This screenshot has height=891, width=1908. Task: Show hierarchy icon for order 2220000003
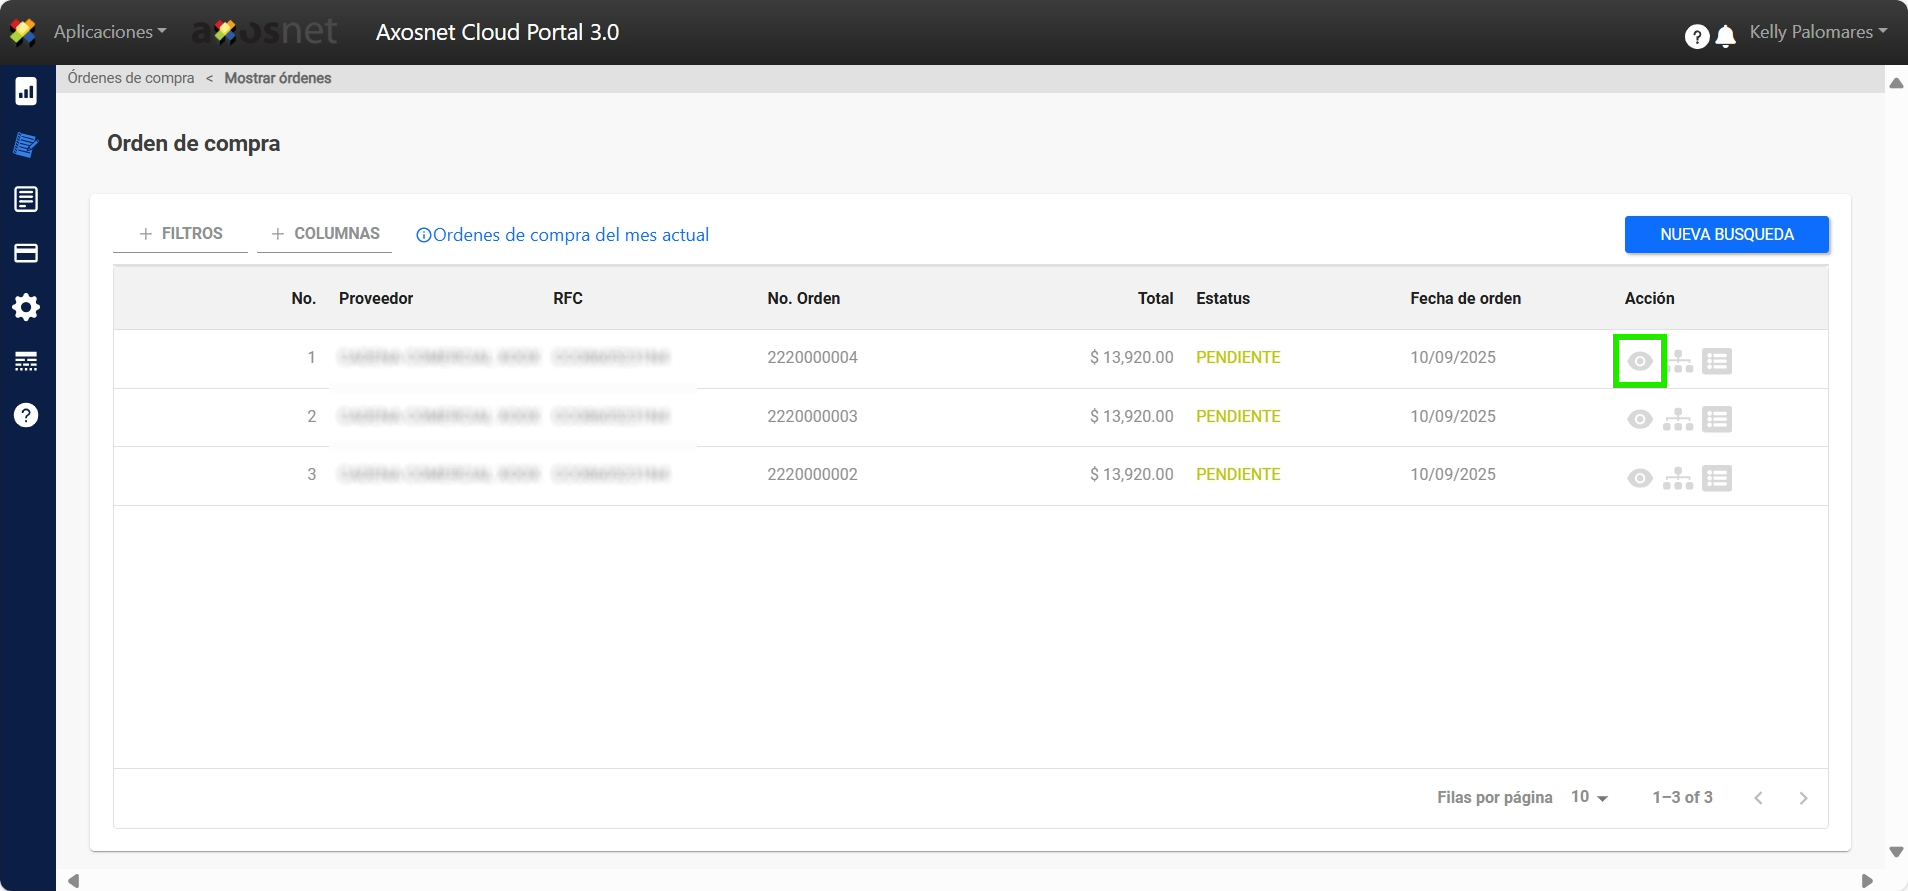(x=1678, y=420)
